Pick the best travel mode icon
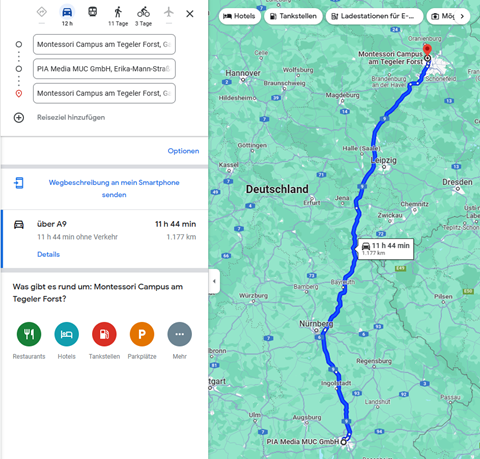Image resolution: width=480 pixels, height=459 pixels. click(42, 12)
